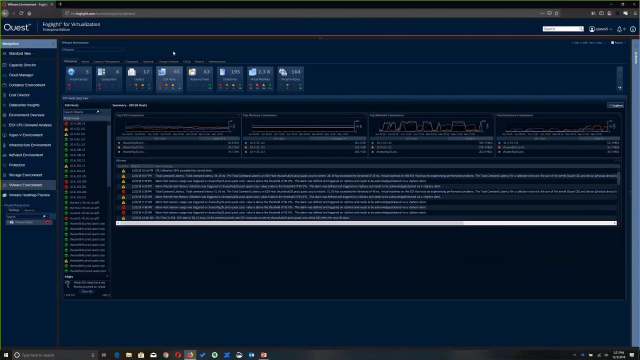Viewport: 640px width, 360px height.
Task: Select the ESX Hosts tile showing 65
Action: click(169, 79)
